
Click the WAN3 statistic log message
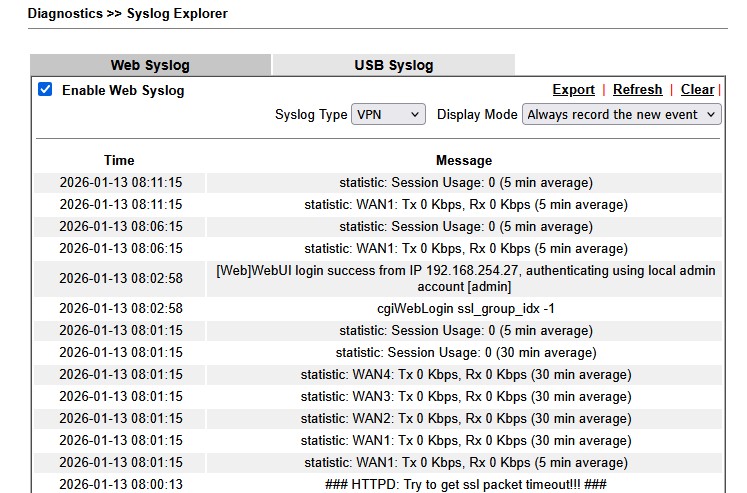pos(466,397)
